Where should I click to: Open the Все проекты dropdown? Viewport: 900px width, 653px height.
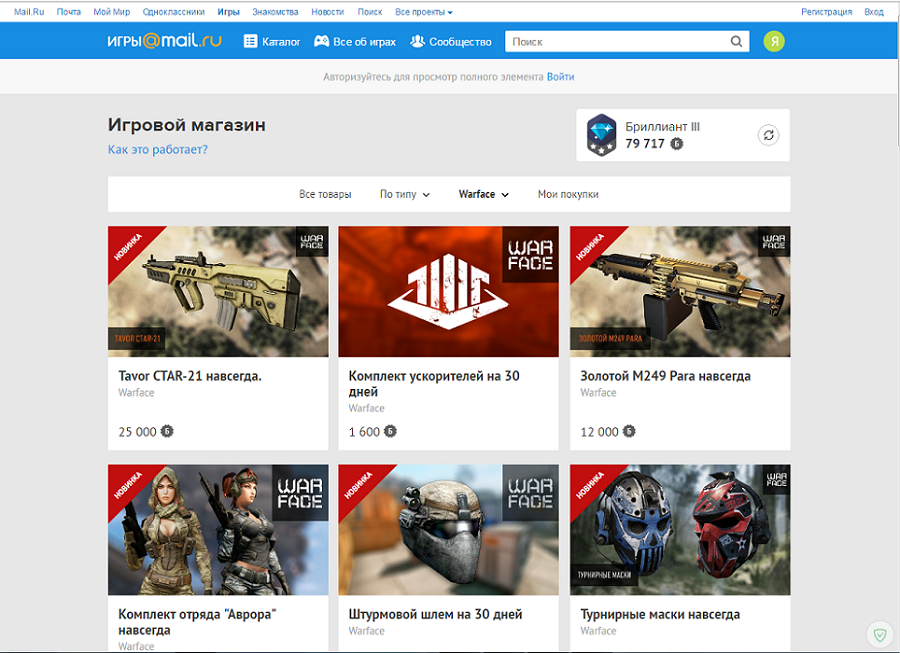coord(424,11)
